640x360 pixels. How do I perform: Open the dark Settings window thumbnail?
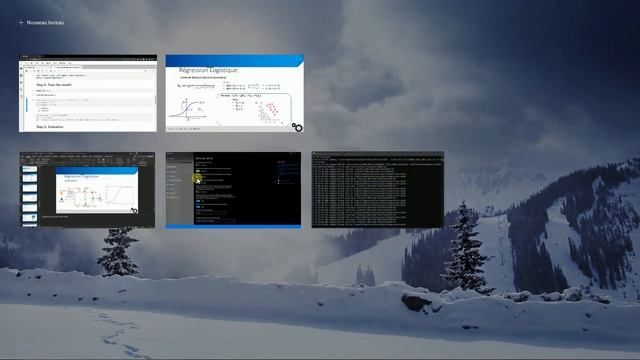coord(233,190)
